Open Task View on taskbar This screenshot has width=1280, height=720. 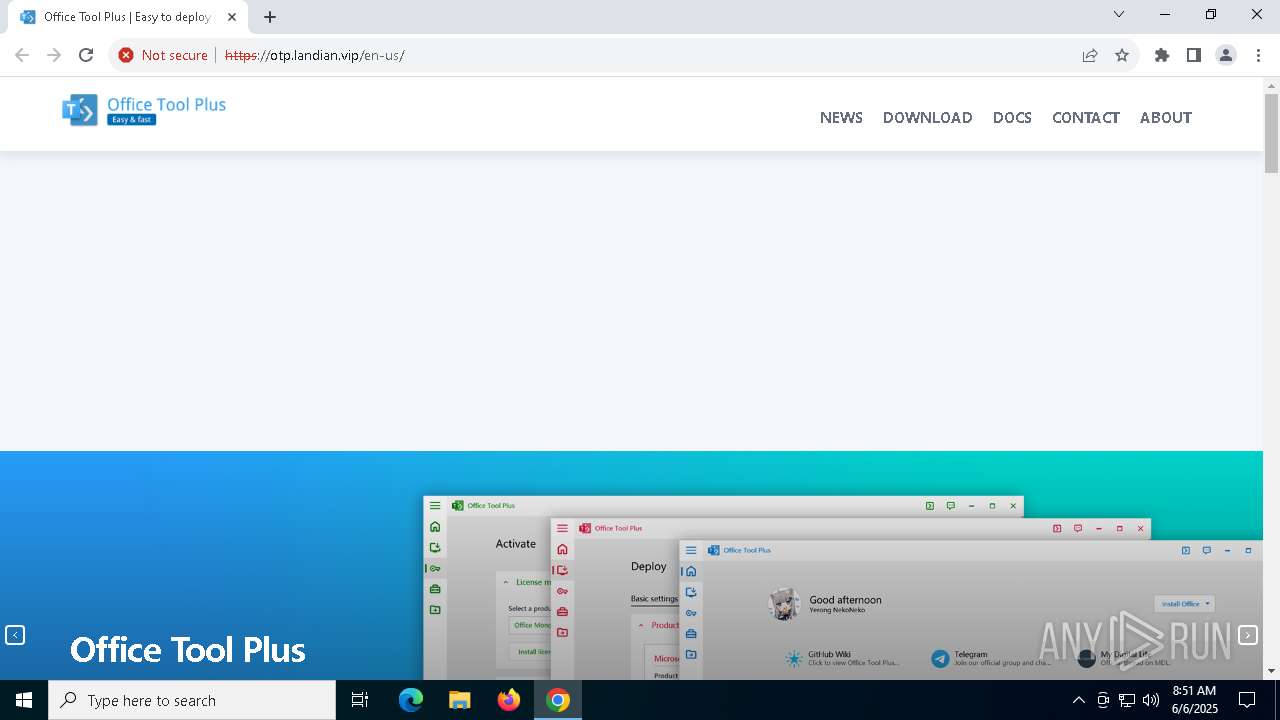coord(360,700)
